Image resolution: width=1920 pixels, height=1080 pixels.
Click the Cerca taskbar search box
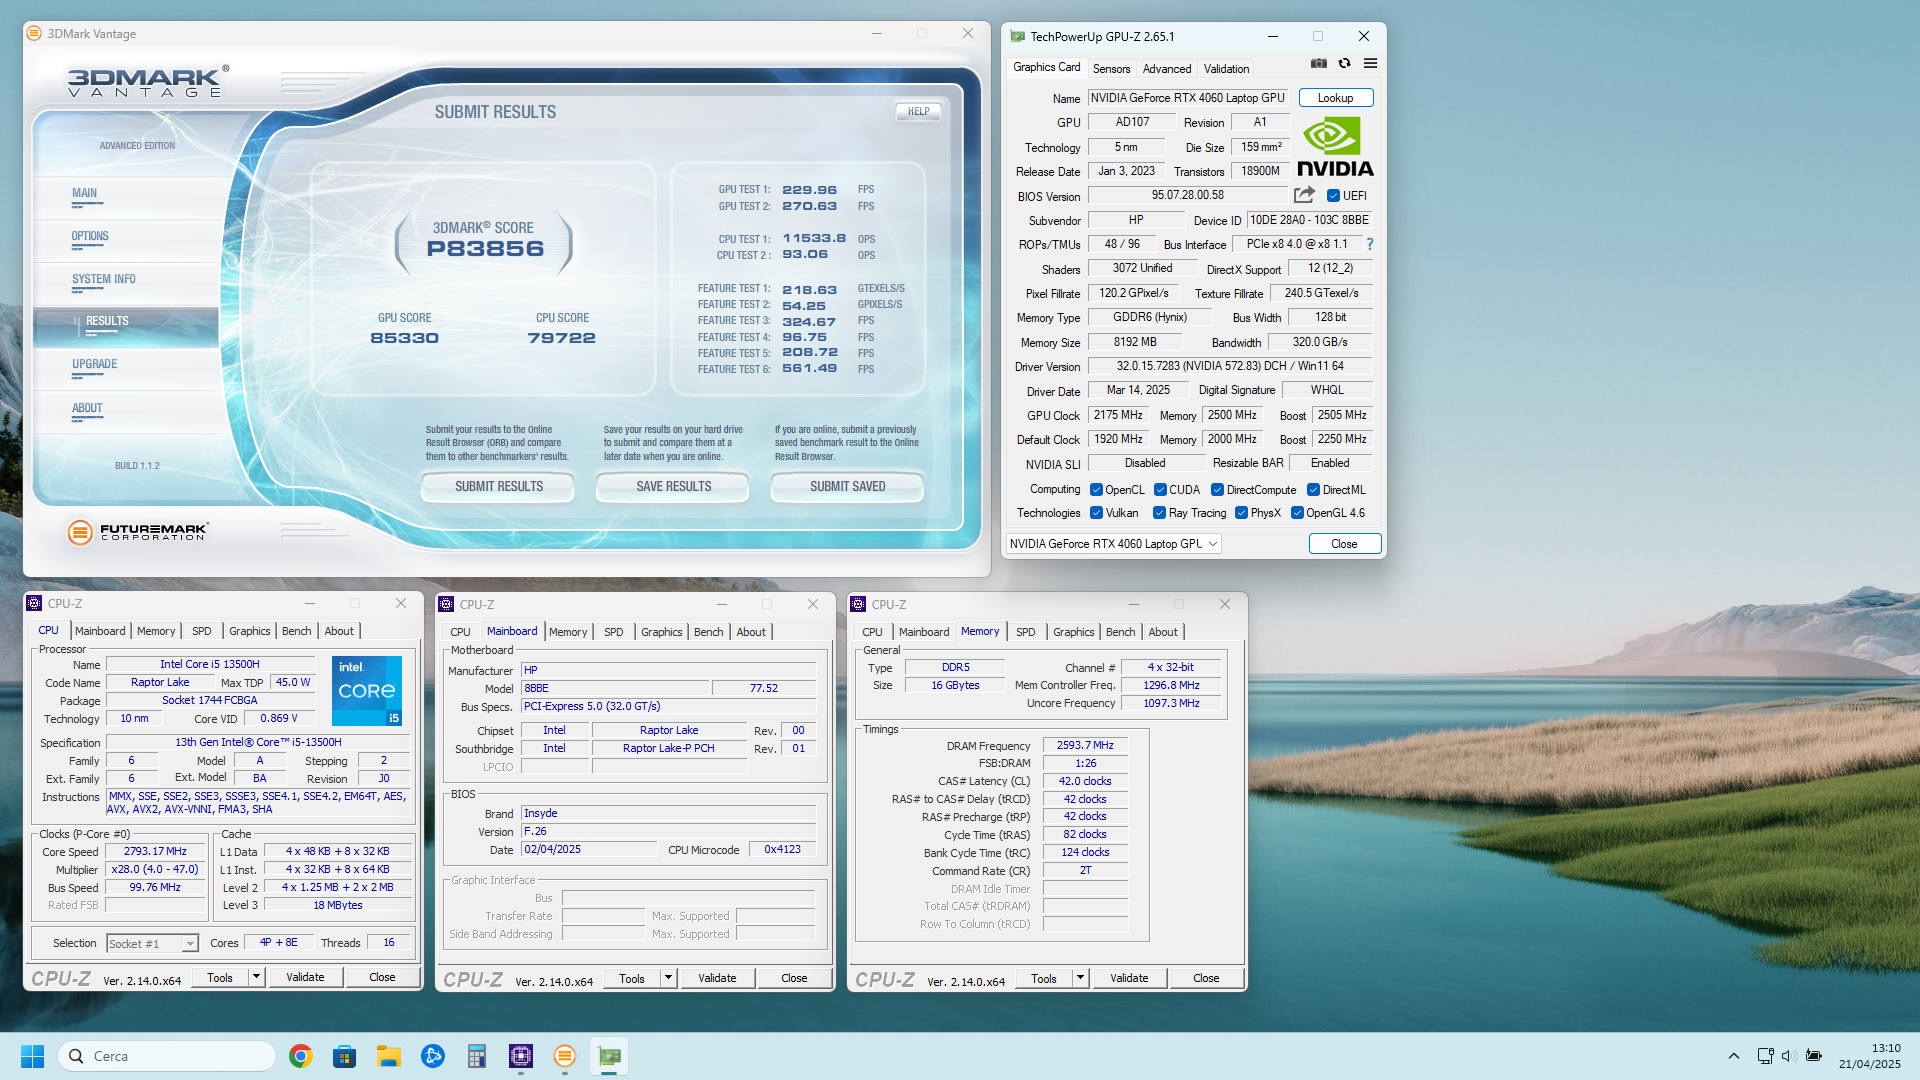167,1056
